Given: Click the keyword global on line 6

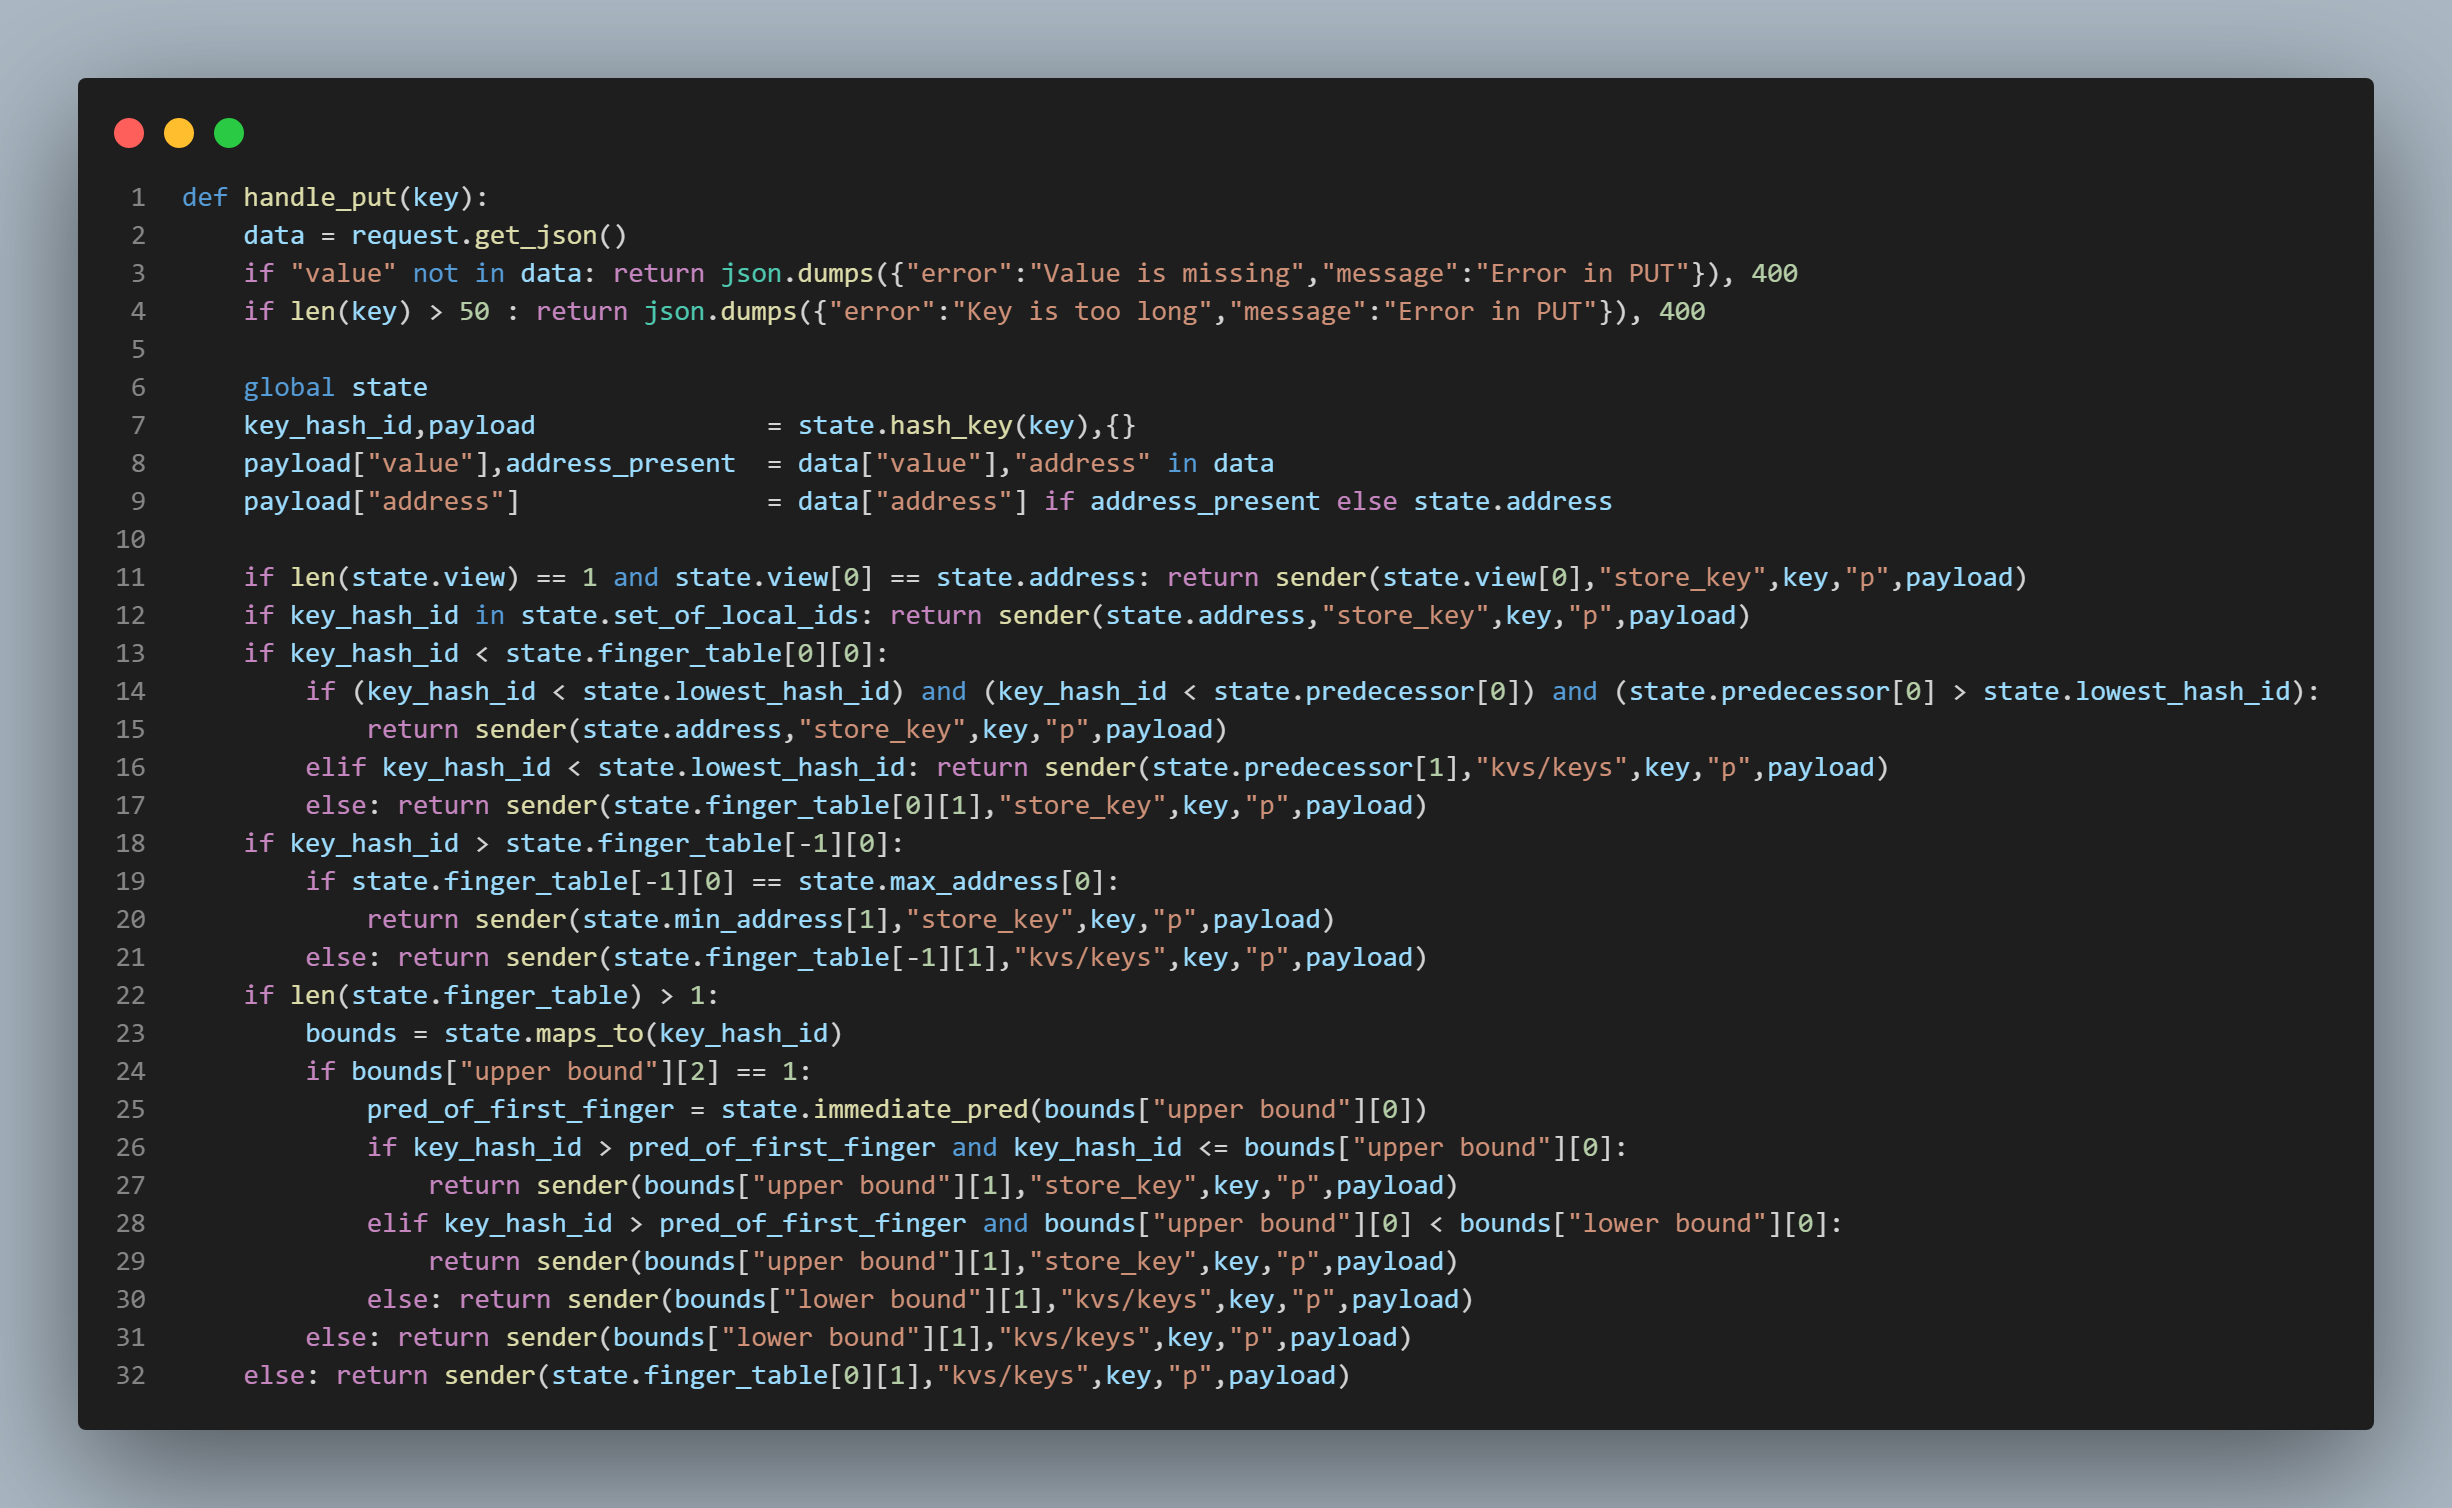Looking at the screenshot, I should (289, 387).
